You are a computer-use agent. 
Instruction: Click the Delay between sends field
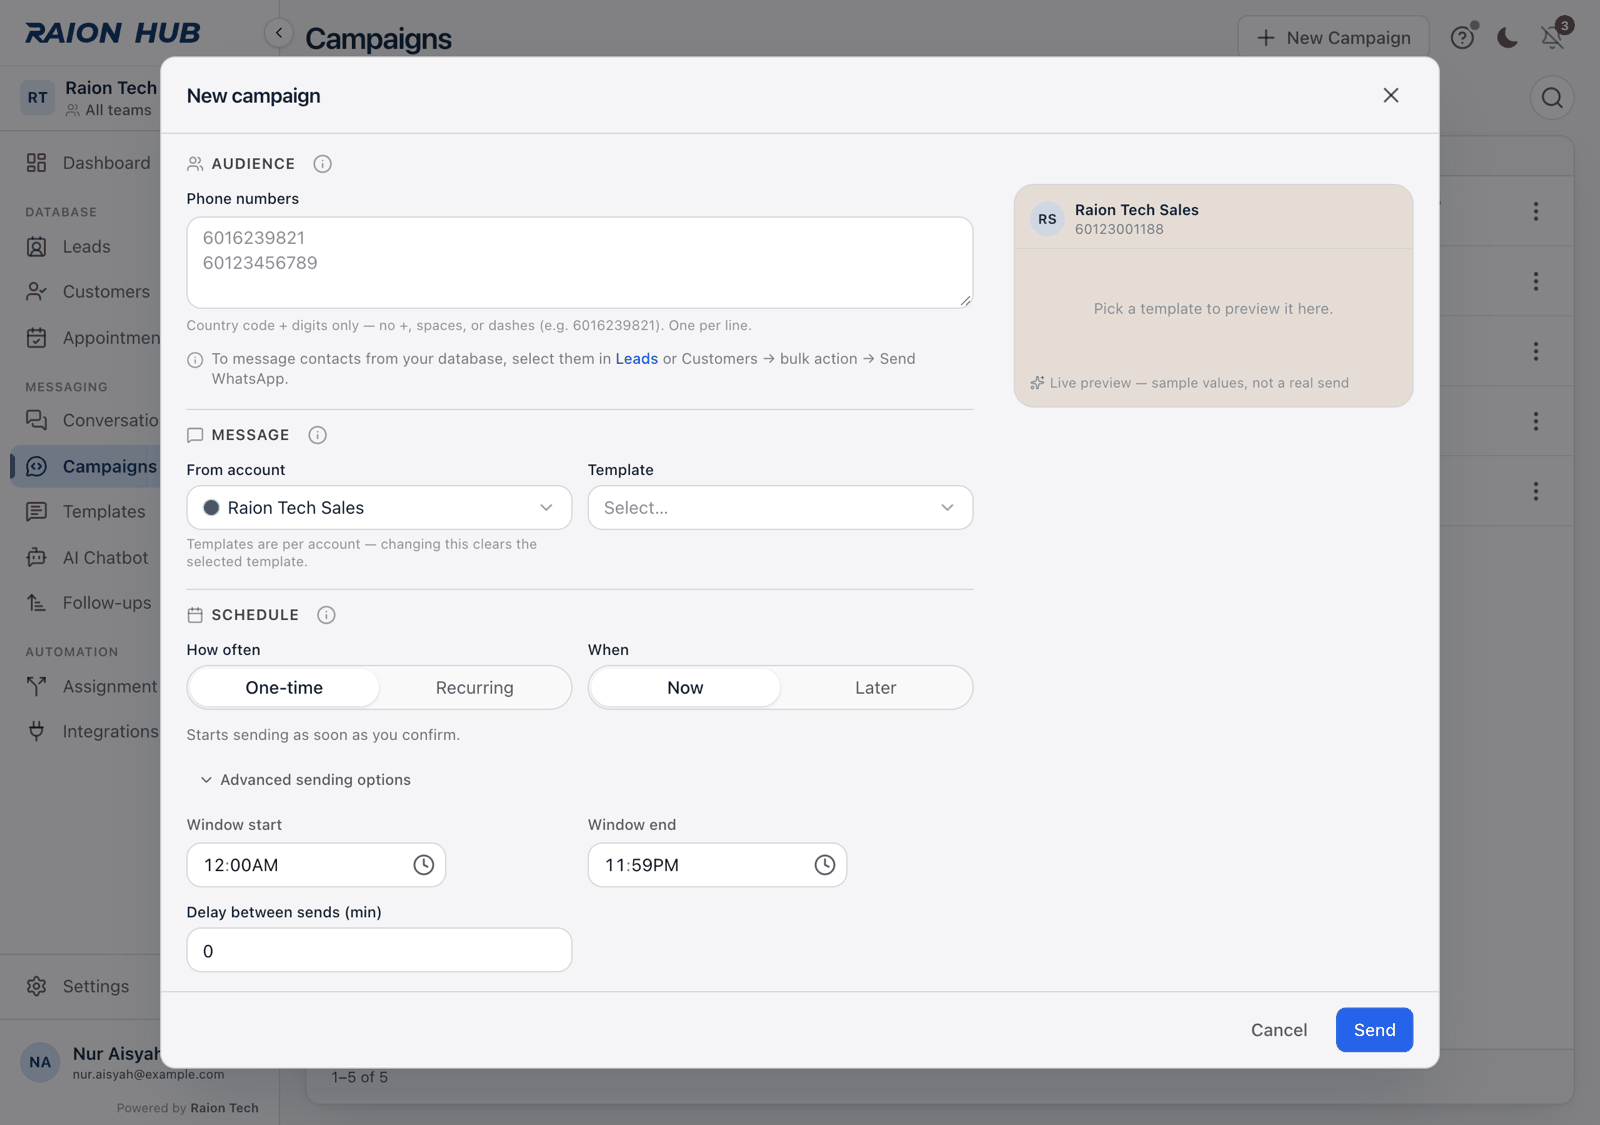pyautogui.click(x=379, y=950)
